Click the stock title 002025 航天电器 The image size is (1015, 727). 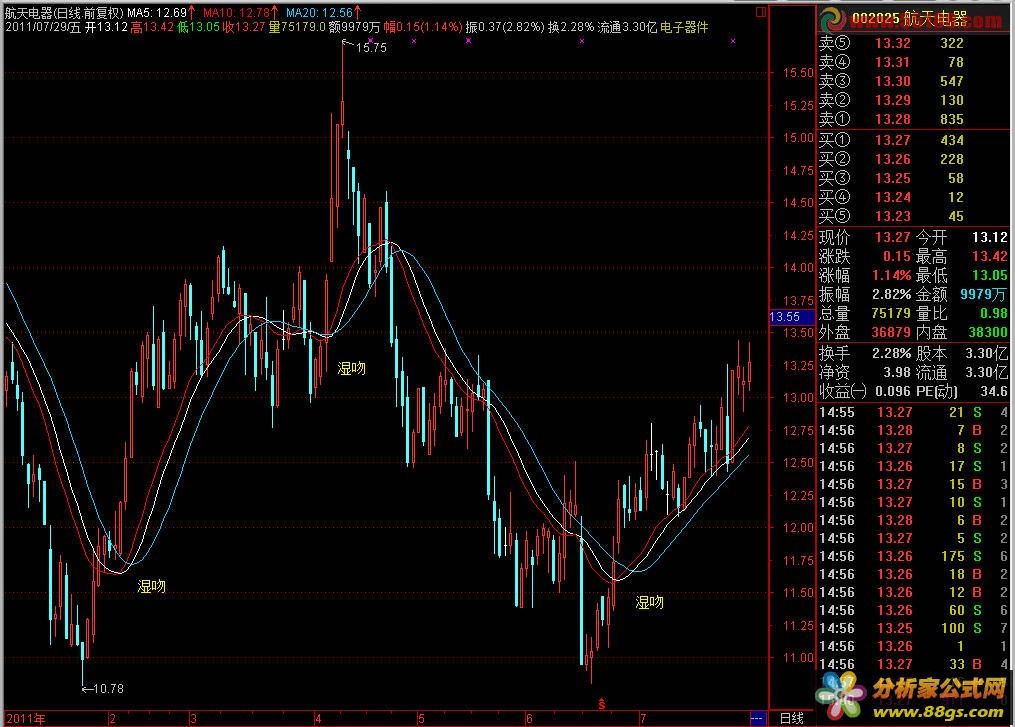[x=909, y=18]
